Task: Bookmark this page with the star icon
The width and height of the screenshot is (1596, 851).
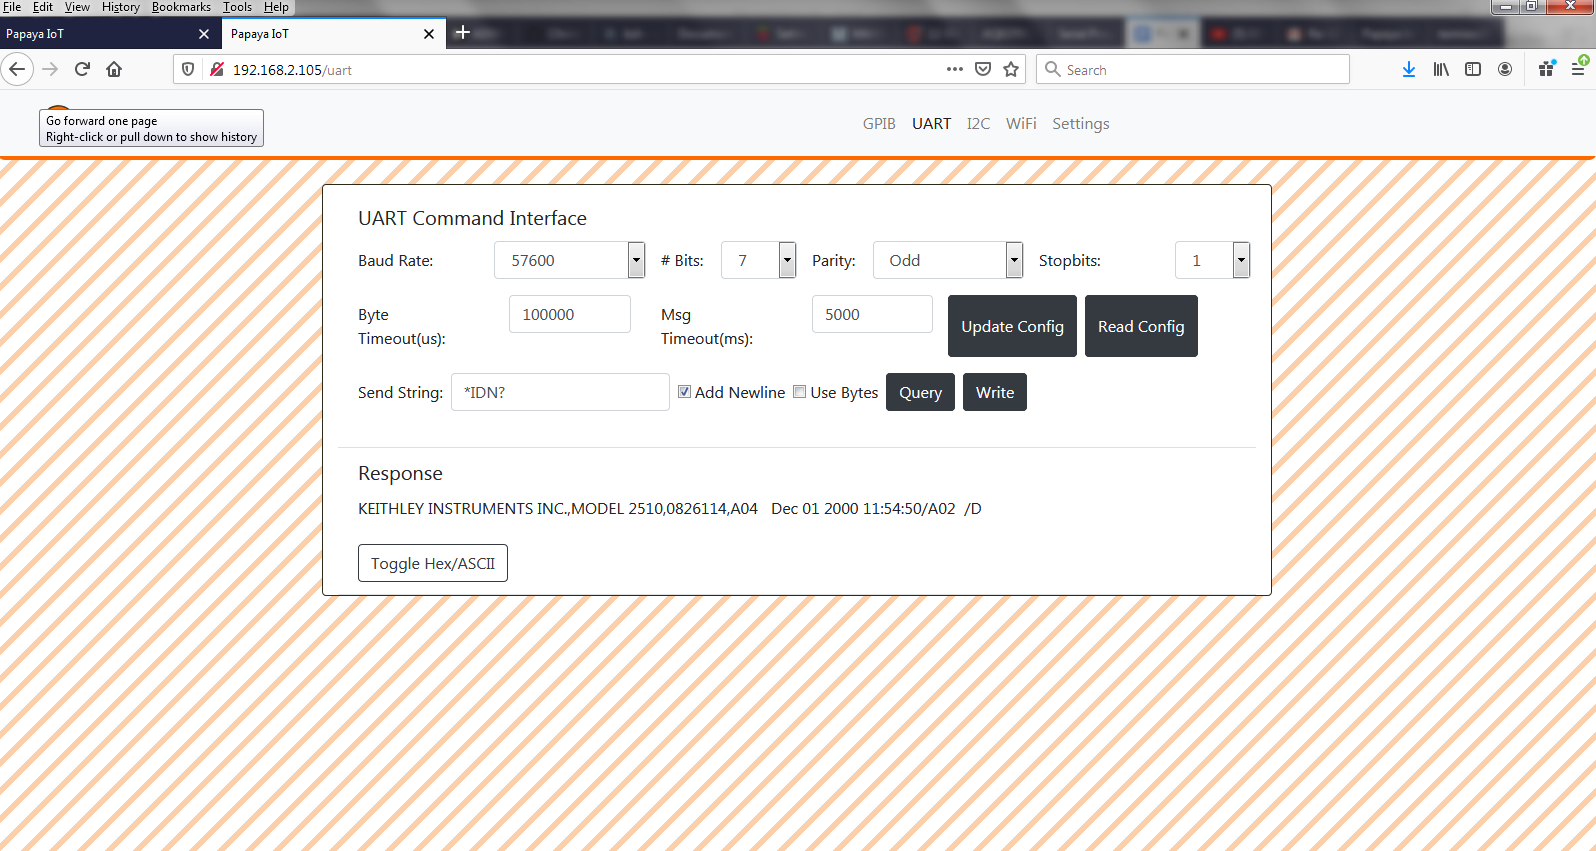Action: point(1011,69)
